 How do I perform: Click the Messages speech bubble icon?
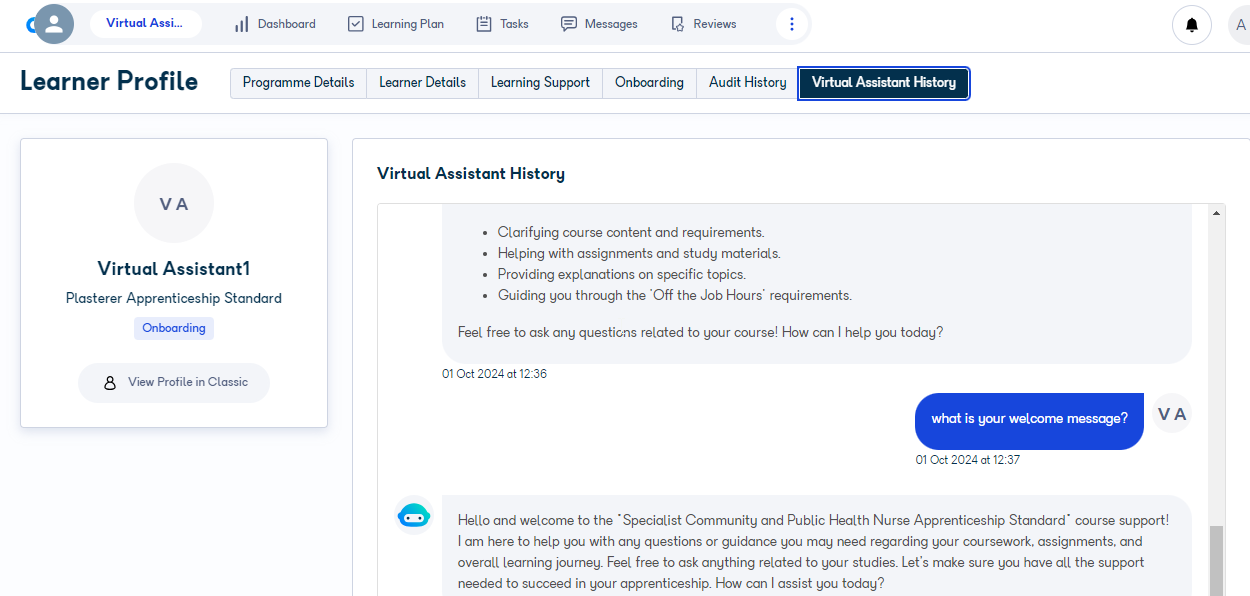pos(569,24)
